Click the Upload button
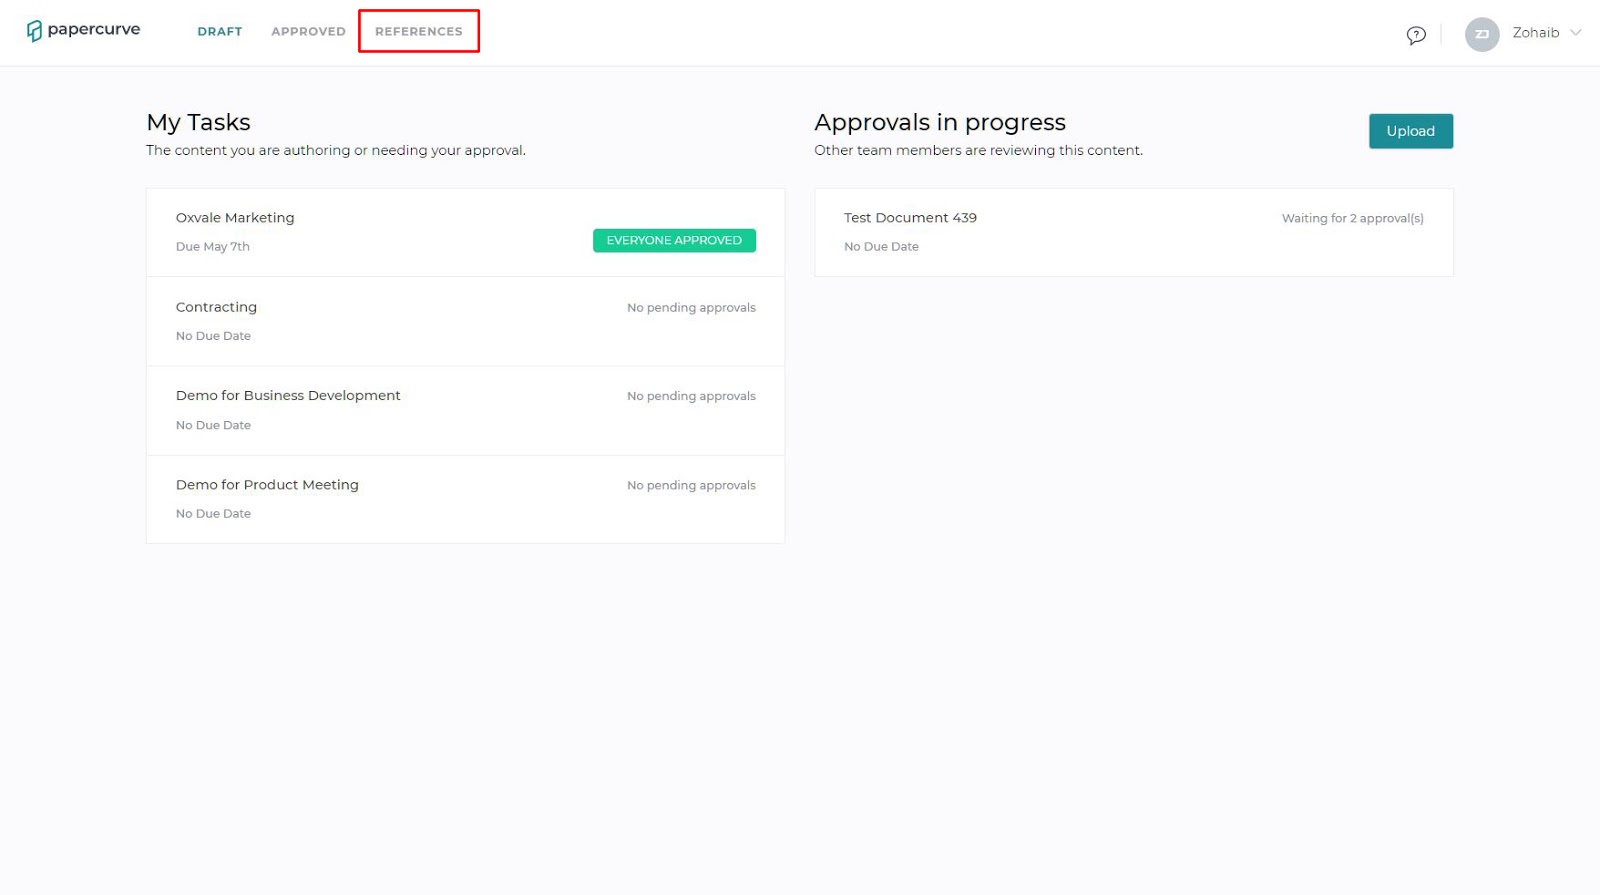The width and height of the screenshot is (1600, 895). 1410,131
